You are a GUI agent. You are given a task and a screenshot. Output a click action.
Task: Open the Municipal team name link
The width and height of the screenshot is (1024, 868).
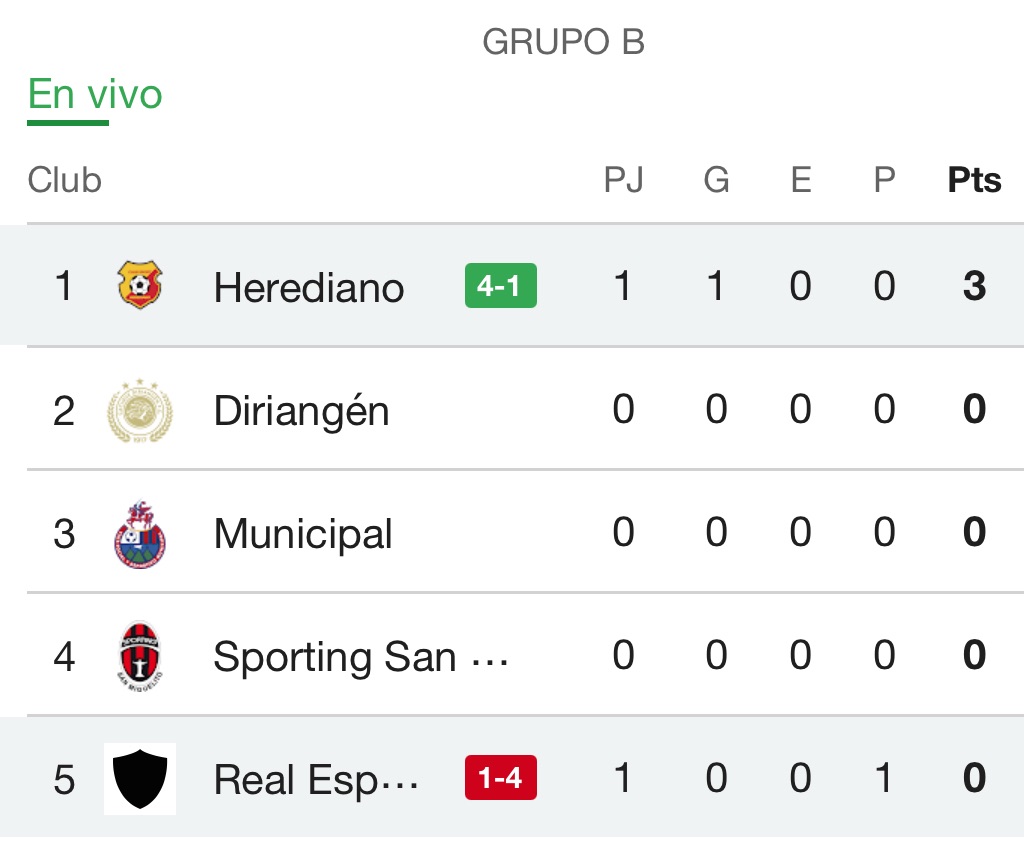pos(303,534)
